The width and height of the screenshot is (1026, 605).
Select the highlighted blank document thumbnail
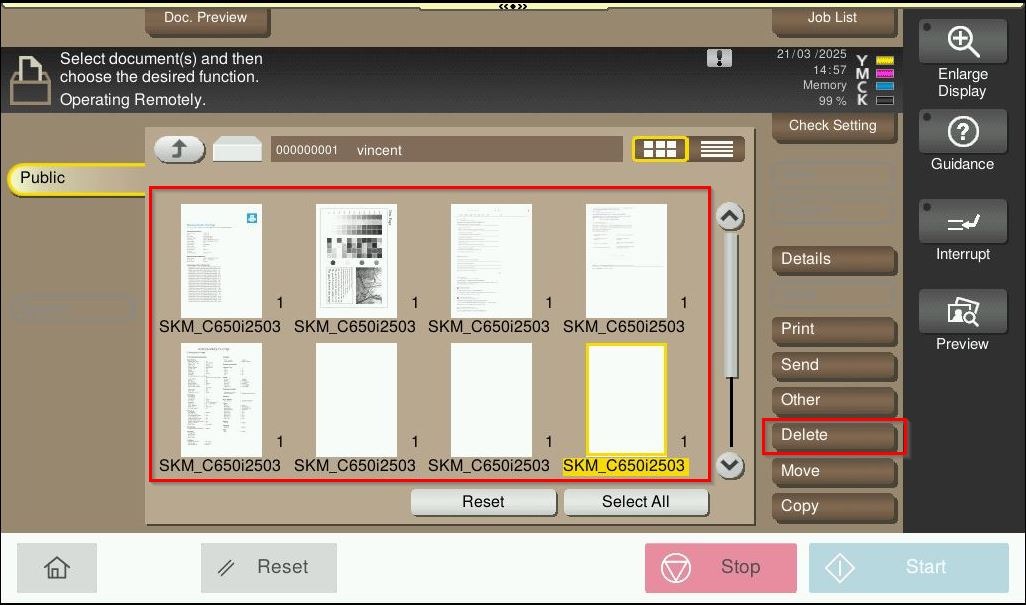coord(626,399)
